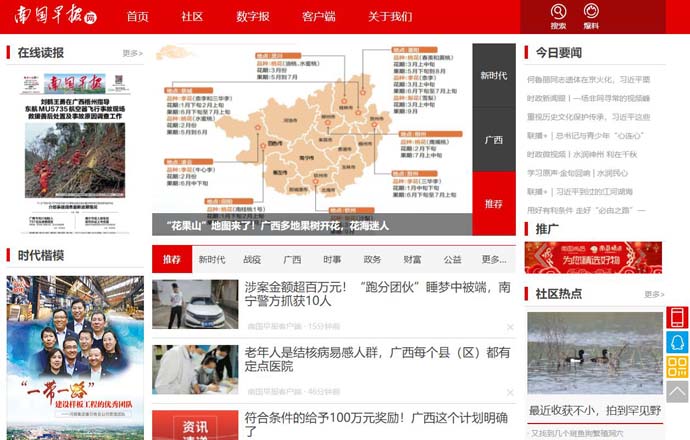The width and height of the screenshot is (690, 440).
Task: Go to 首页 in the navigation bar
Action: 138,17
